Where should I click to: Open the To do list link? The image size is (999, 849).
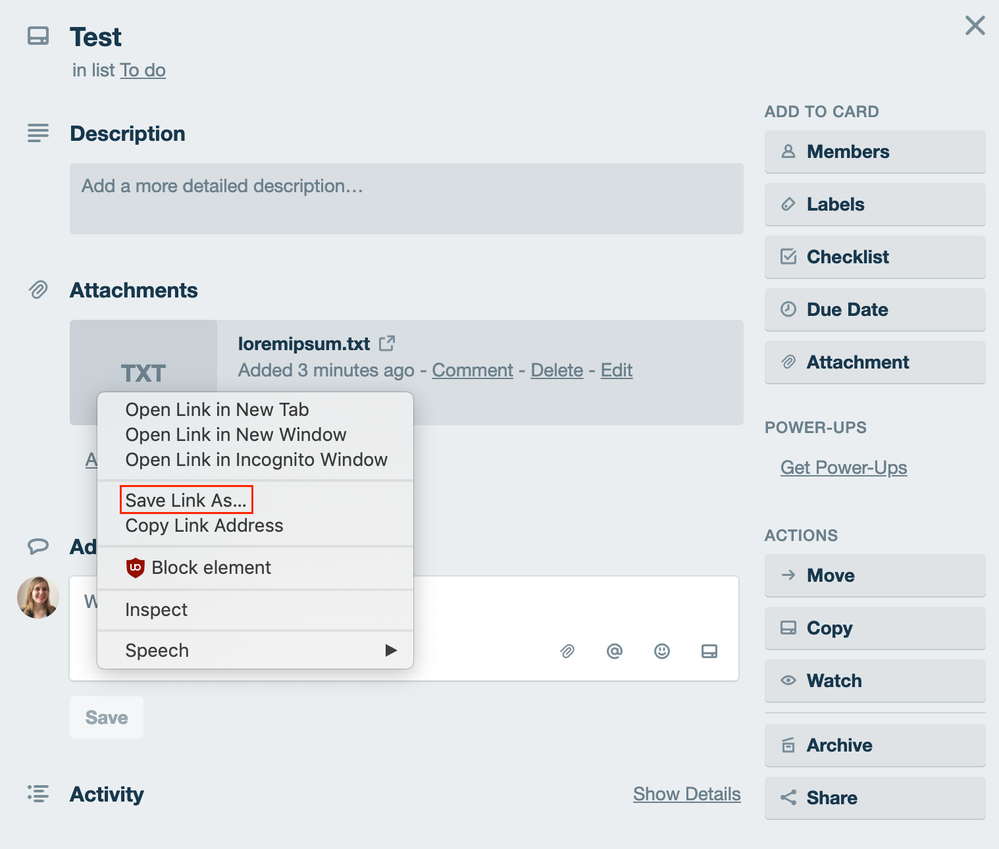(x=142, y=70)
